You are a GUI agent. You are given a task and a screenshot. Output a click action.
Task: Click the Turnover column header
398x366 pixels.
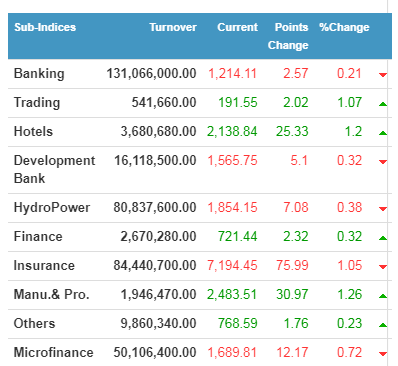[173, 27]
